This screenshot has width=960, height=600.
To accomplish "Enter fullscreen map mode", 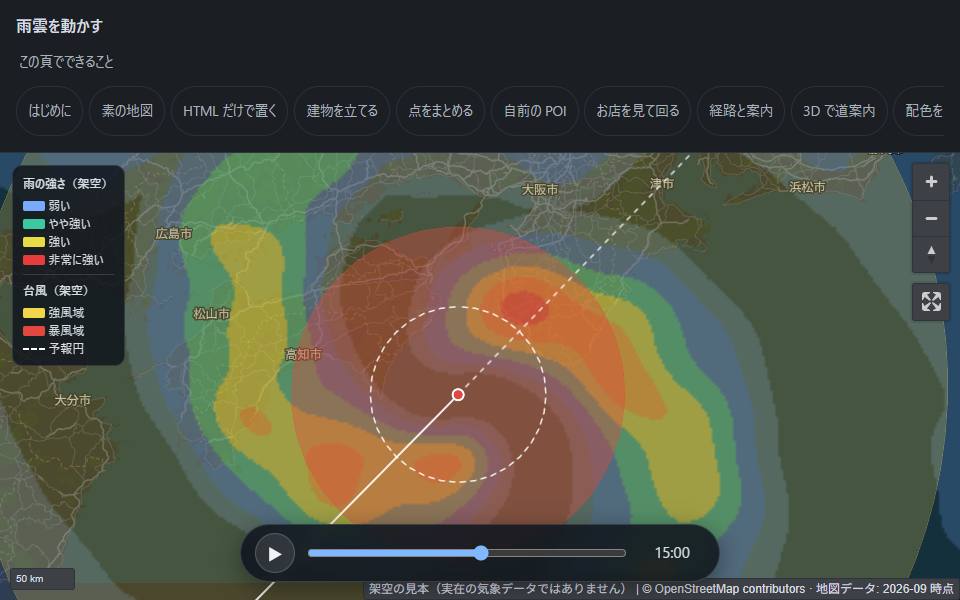I will coord(931,301).
